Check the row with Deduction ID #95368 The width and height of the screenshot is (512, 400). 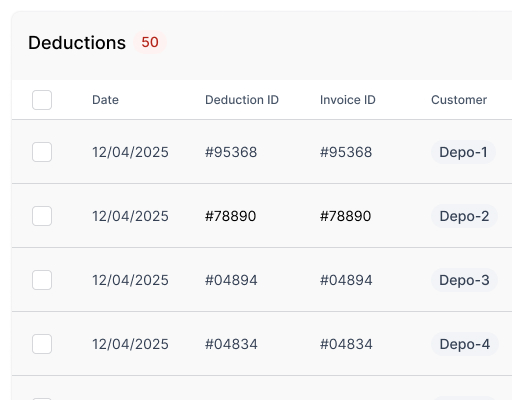[x=42, y=152]
